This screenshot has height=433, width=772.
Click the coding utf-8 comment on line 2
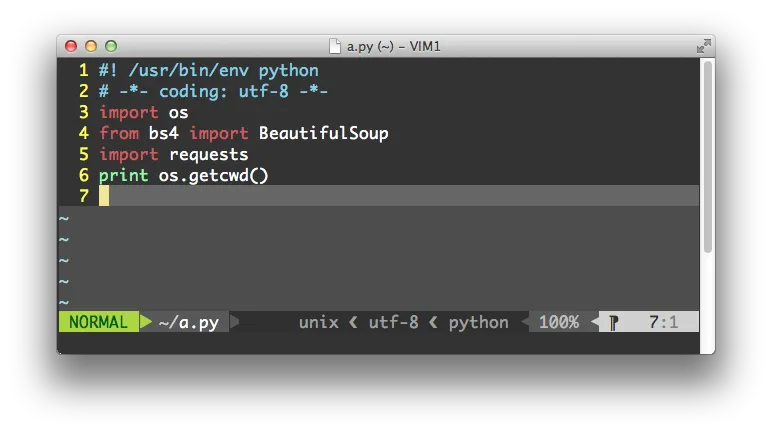[x=213, y=92]
